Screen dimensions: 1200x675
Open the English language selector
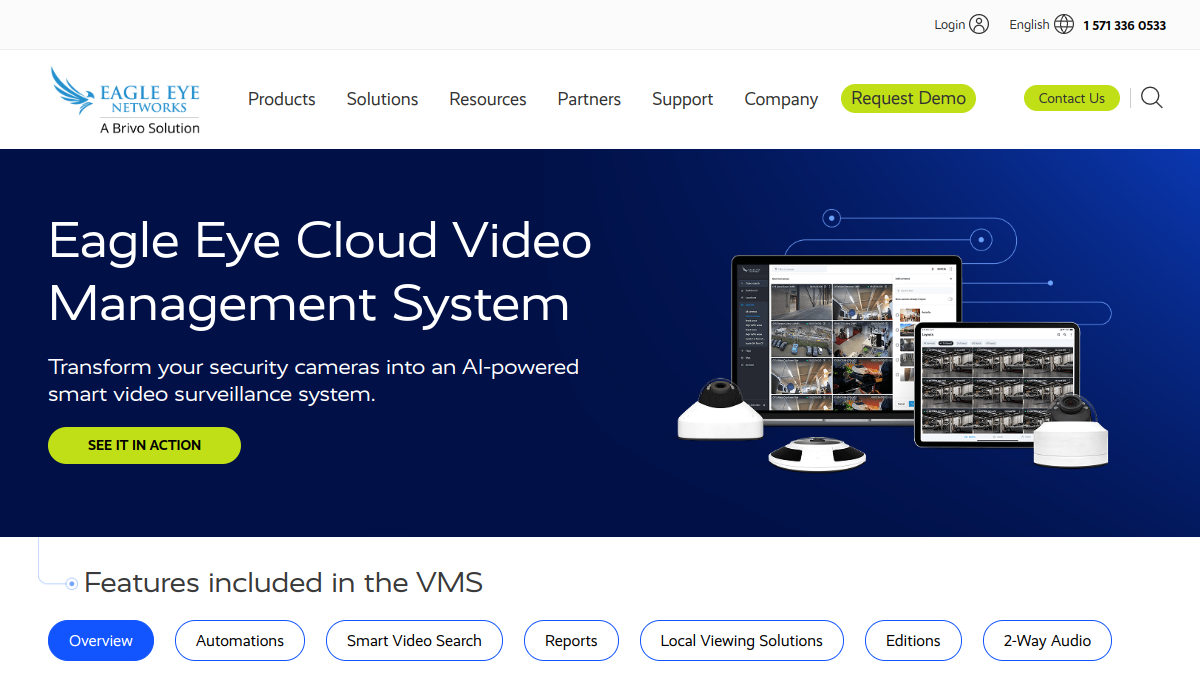[1029, 25]
